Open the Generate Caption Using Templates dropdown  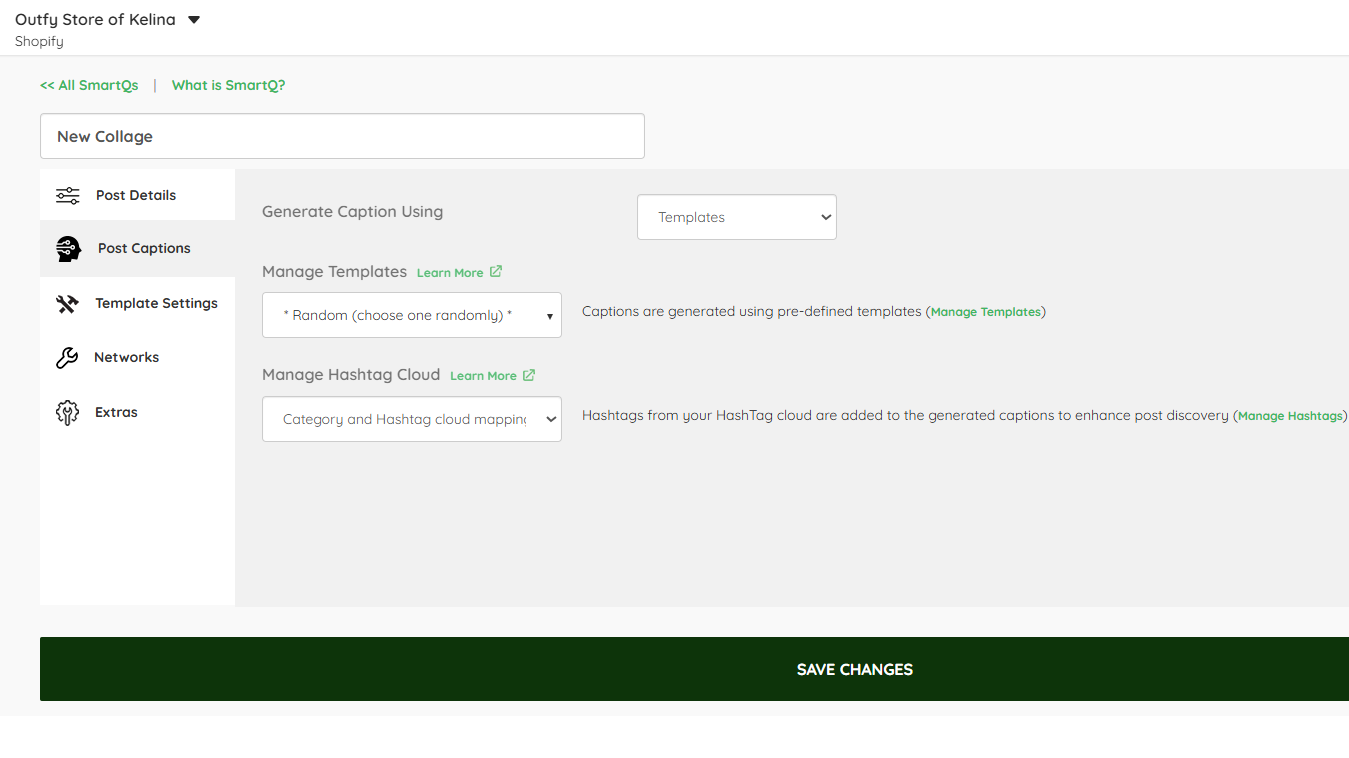737,217
